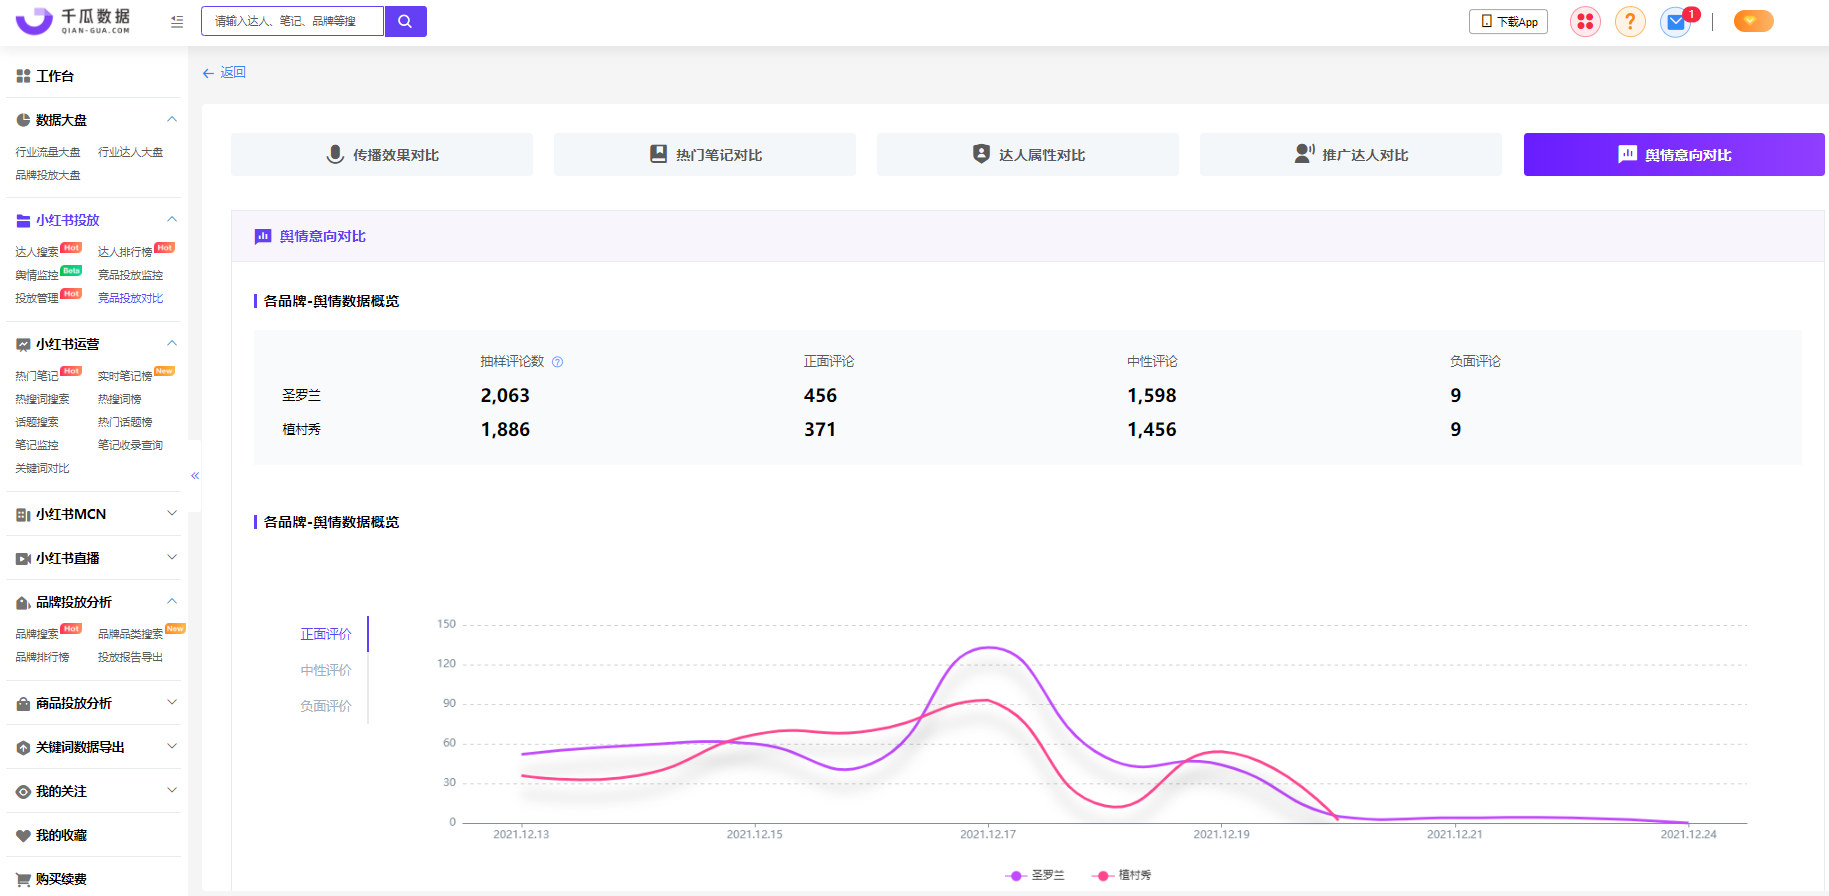Click the 返回 link
This screenshot has height=896, width=1829.
pyautogui.click(x=233, y=73)
